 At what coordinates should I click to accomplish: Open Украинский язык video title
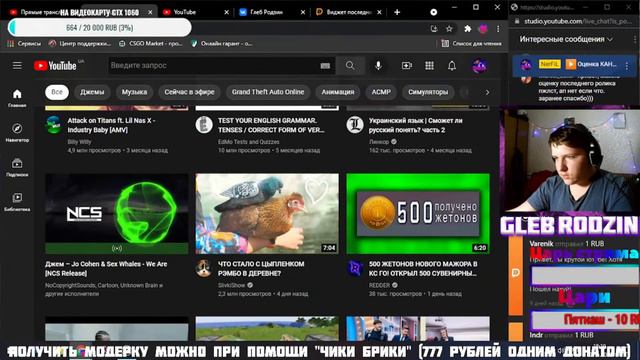pos(416,125)
